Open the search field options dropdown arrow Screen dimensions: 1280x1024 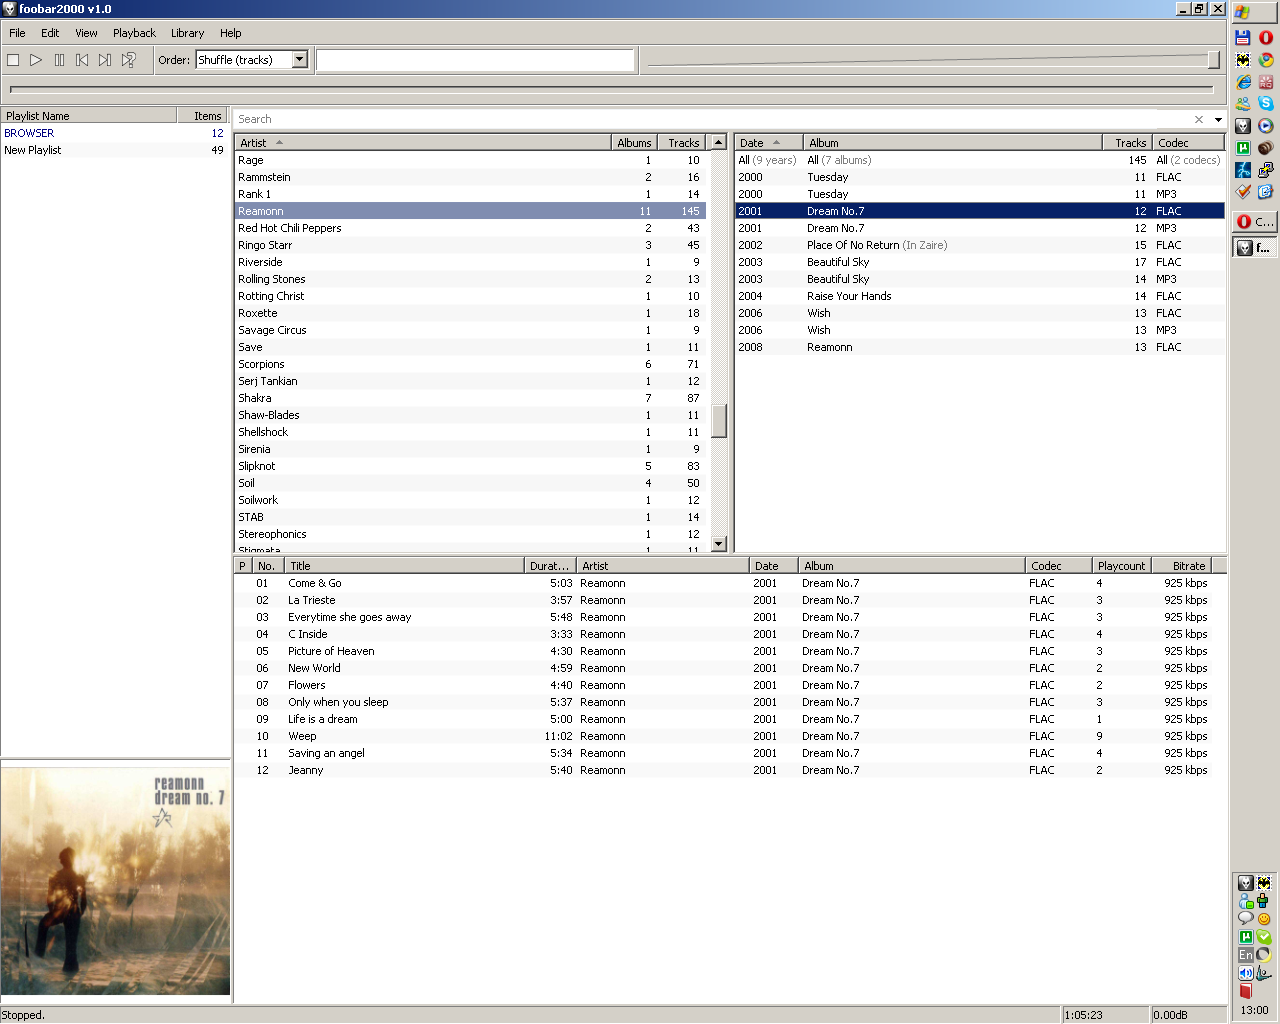[x=1218, y=119]
